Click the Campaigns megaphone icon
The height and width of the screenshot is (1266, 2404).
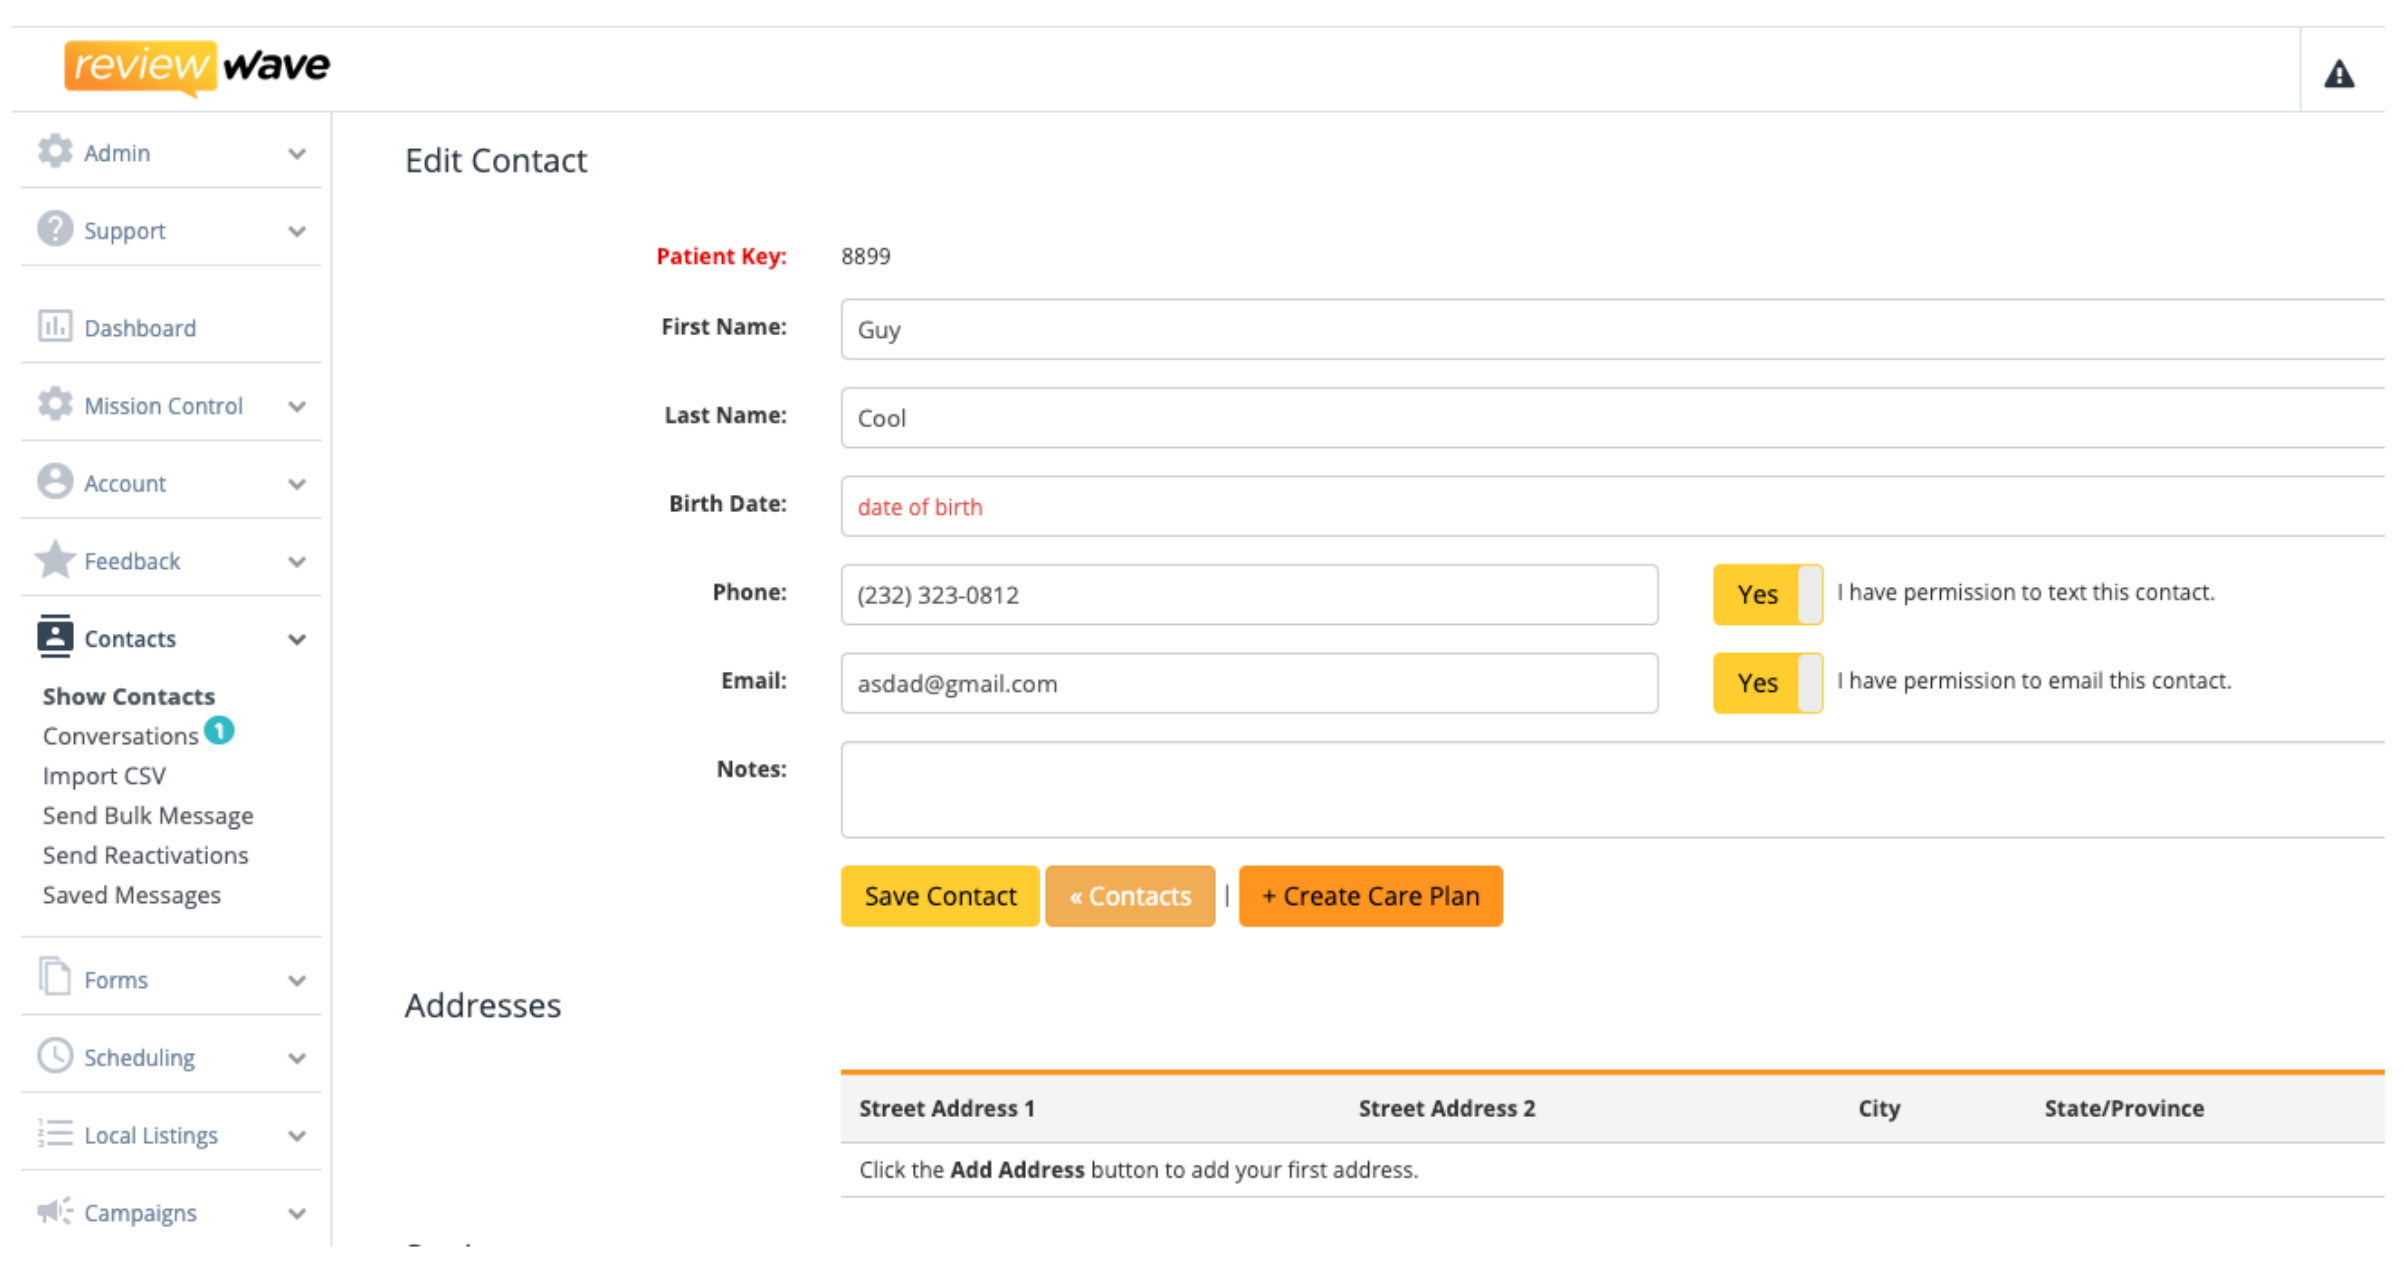click(55, 1210)
